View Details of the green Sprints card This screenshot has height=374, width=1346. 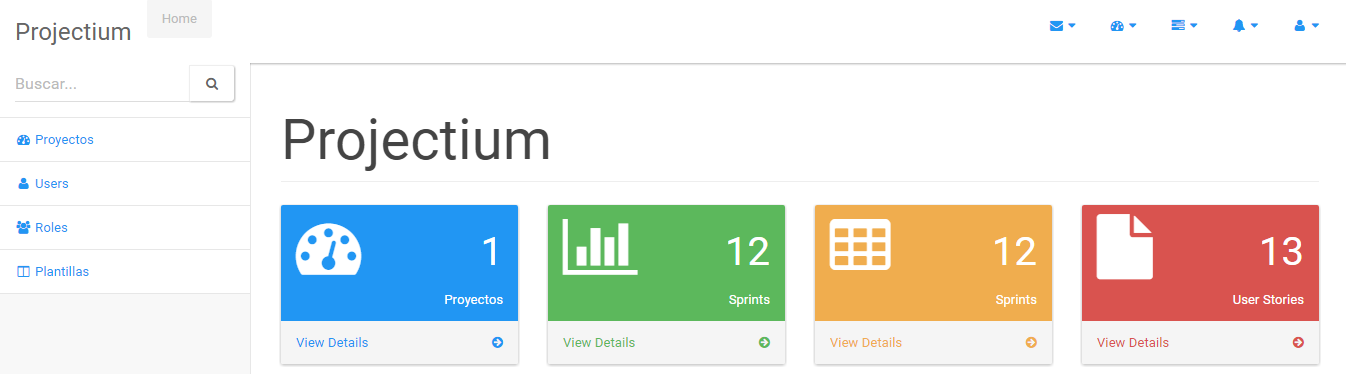click(599, 343)
